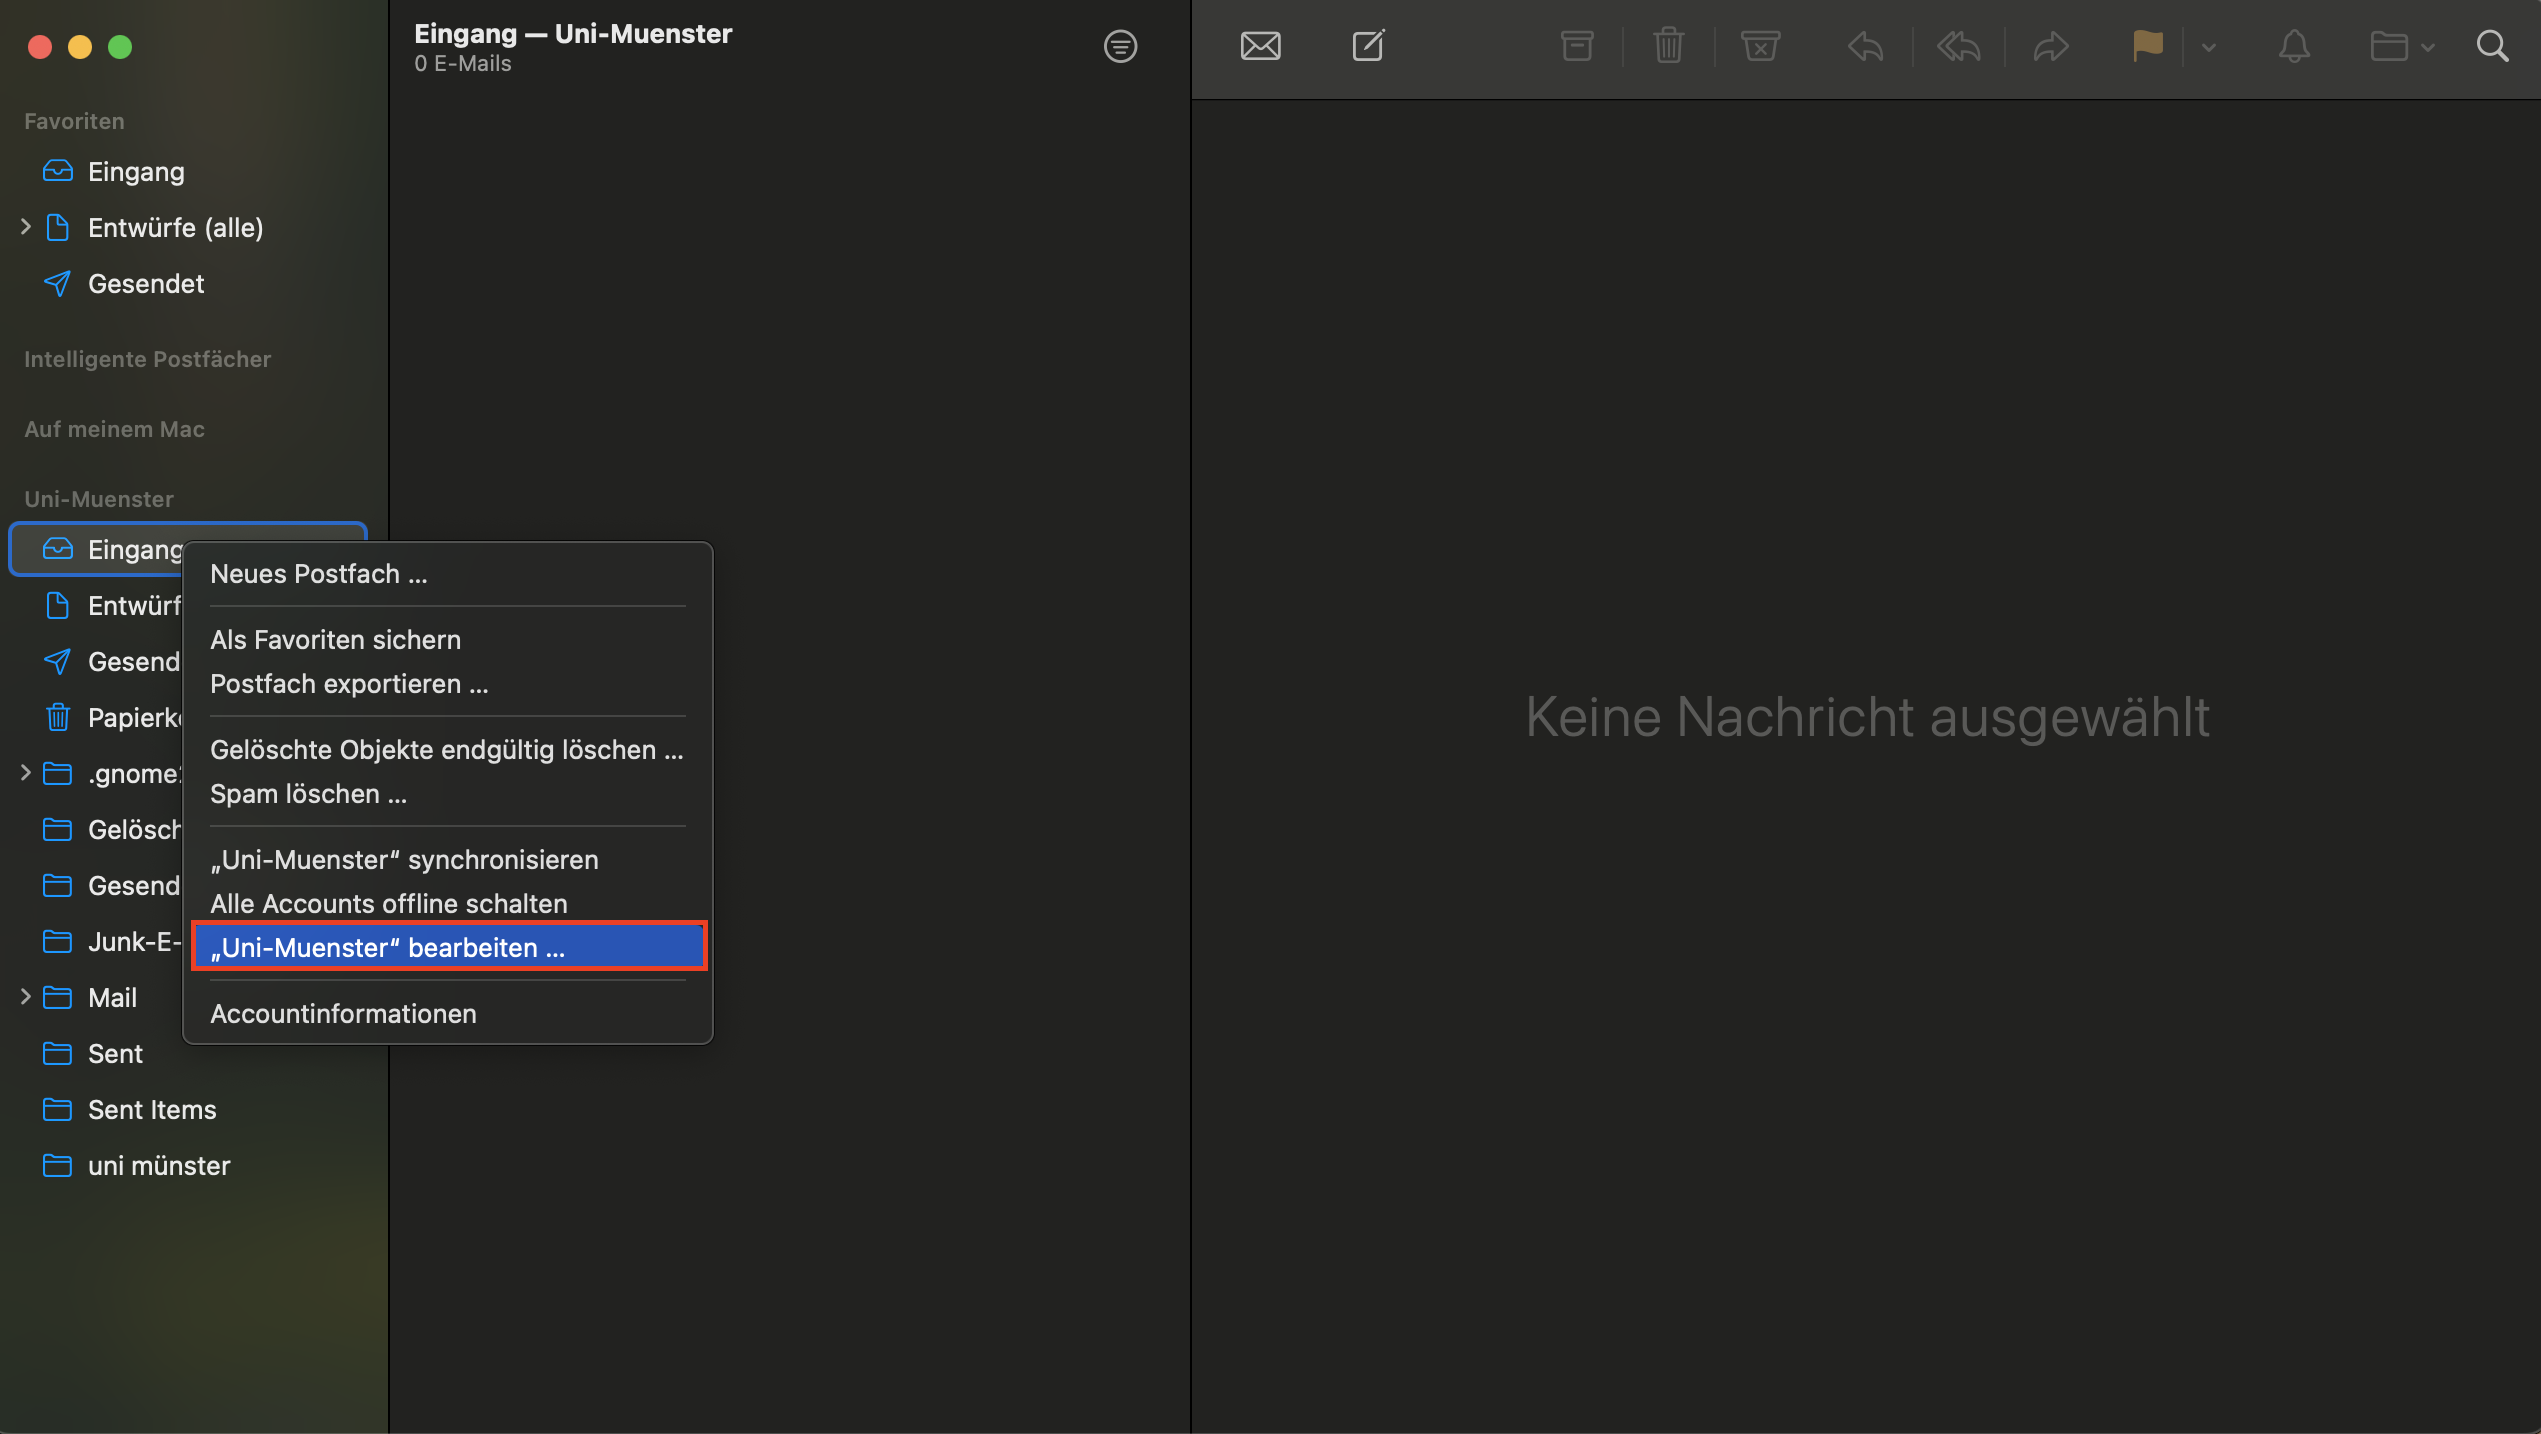
Task: Click the Archive box toolbar icon
Action: (1577, 46)
